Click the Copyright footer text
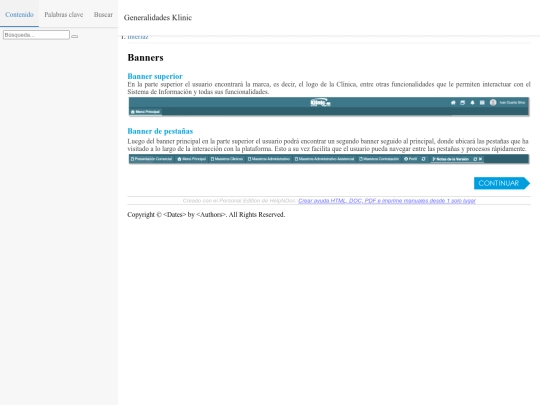The image size is (540, 405). [206, 215]
